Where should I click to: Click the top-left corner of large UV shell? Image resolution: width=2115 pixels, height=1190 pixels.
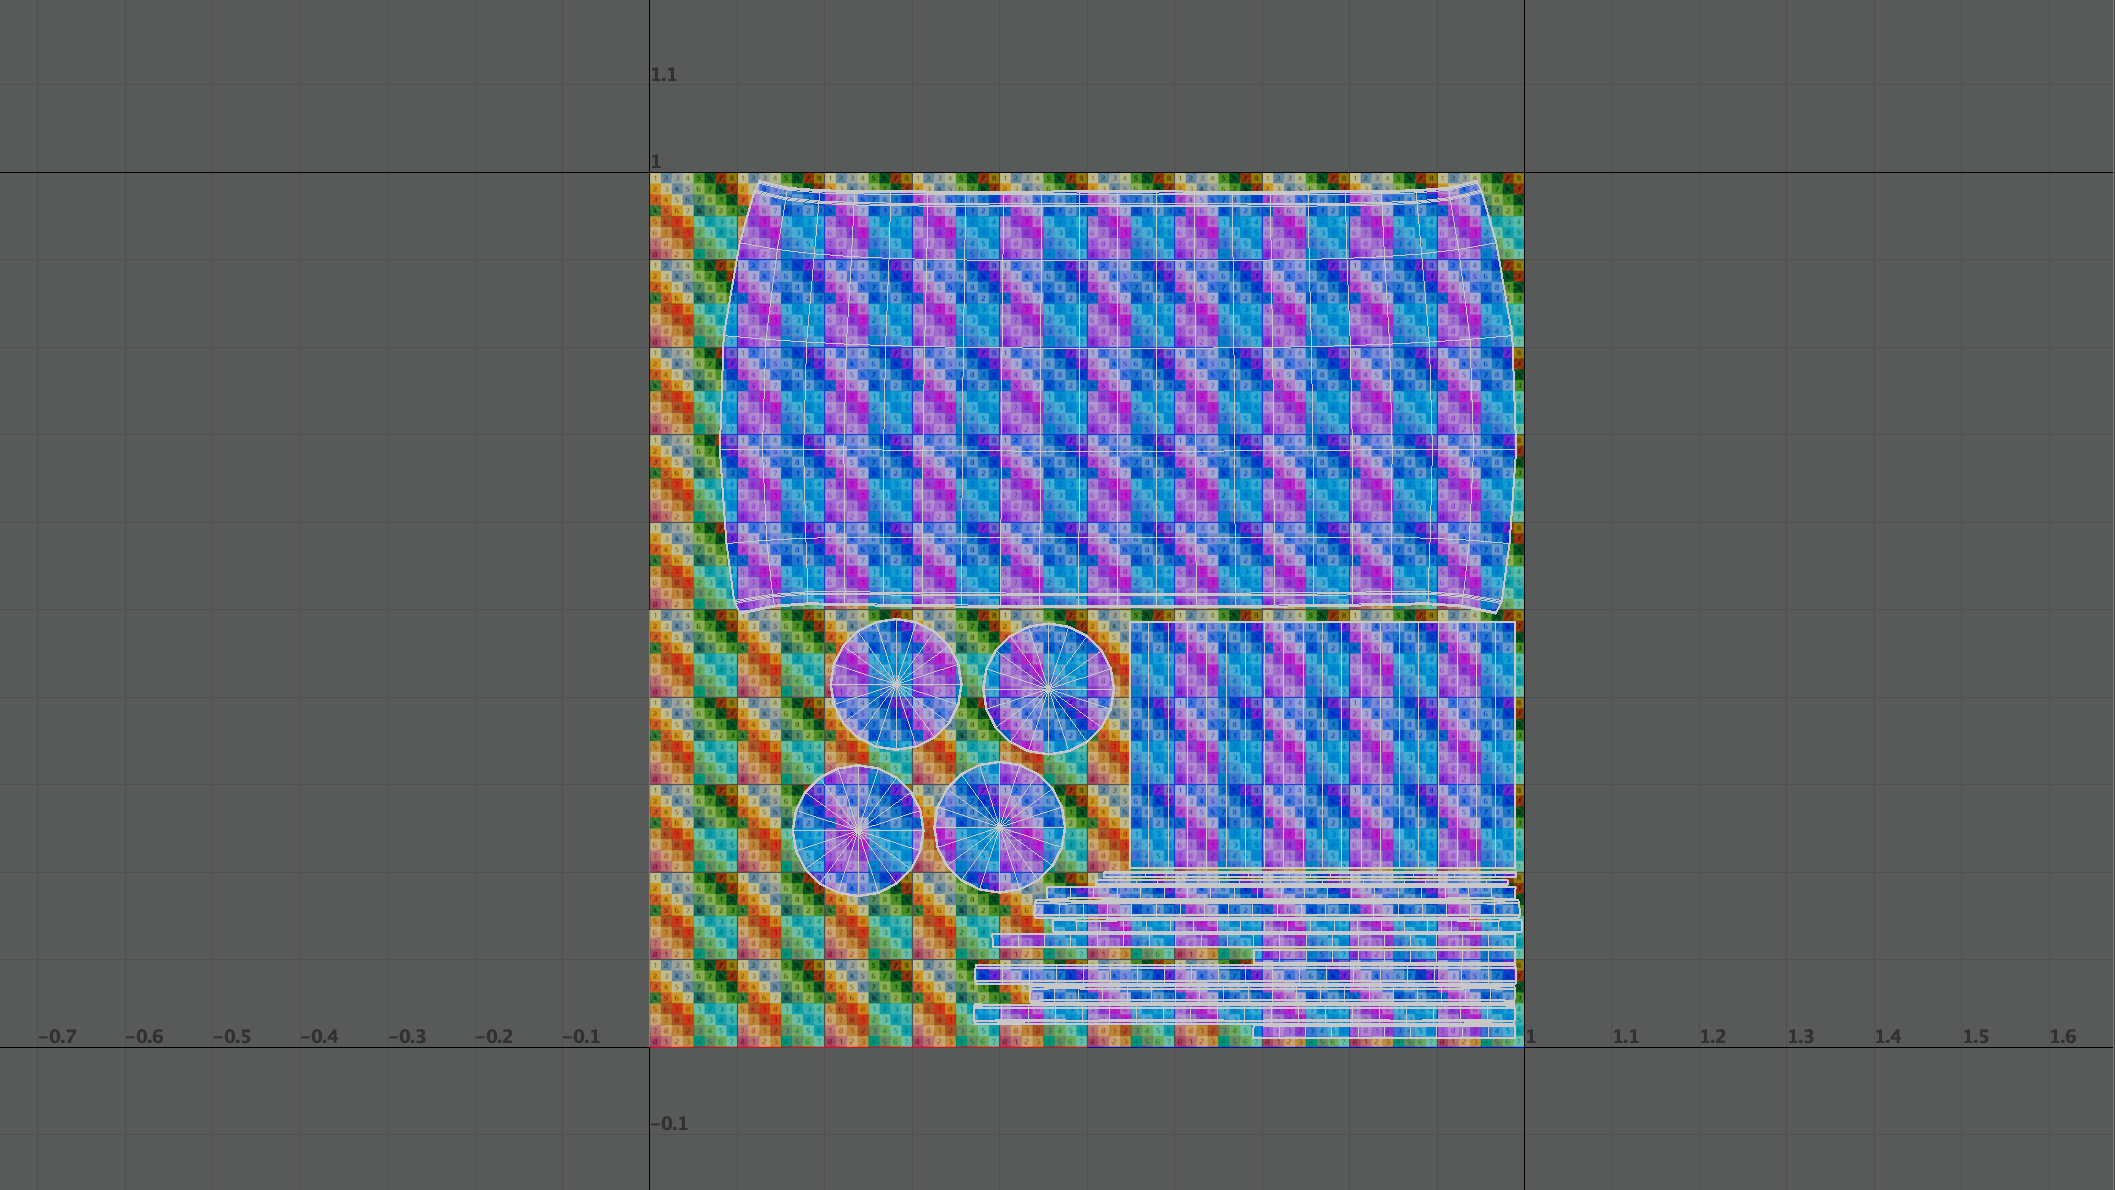click(x=760, y=184)
